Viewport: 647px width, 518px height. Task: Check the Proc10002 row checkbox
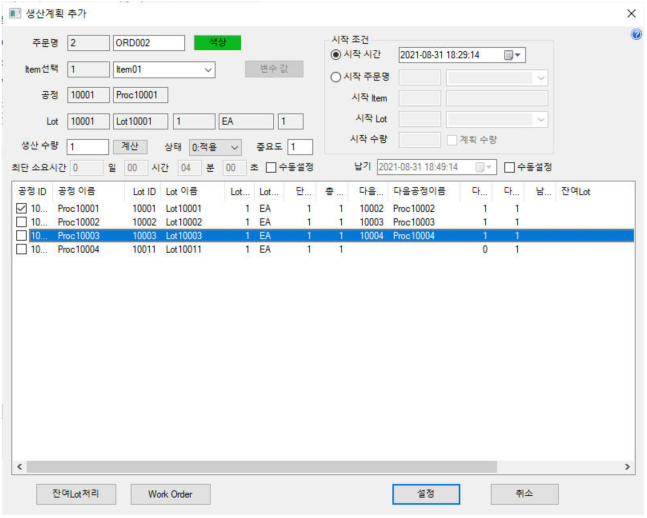(22, 222)
